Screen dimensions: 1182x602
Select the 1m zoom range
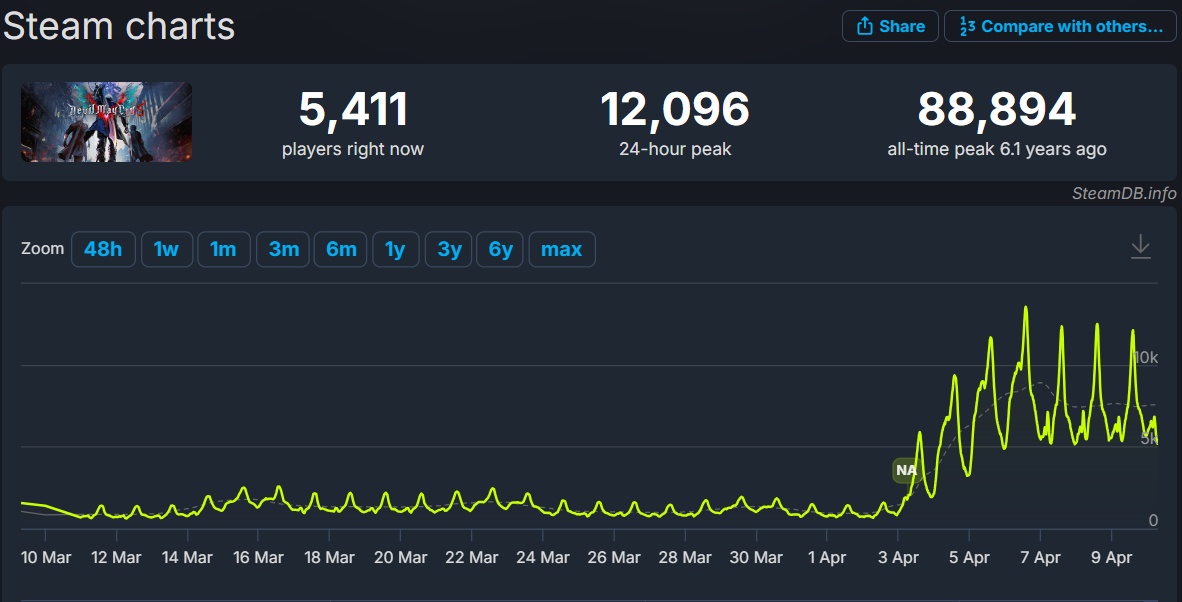(x=224, y=249)
